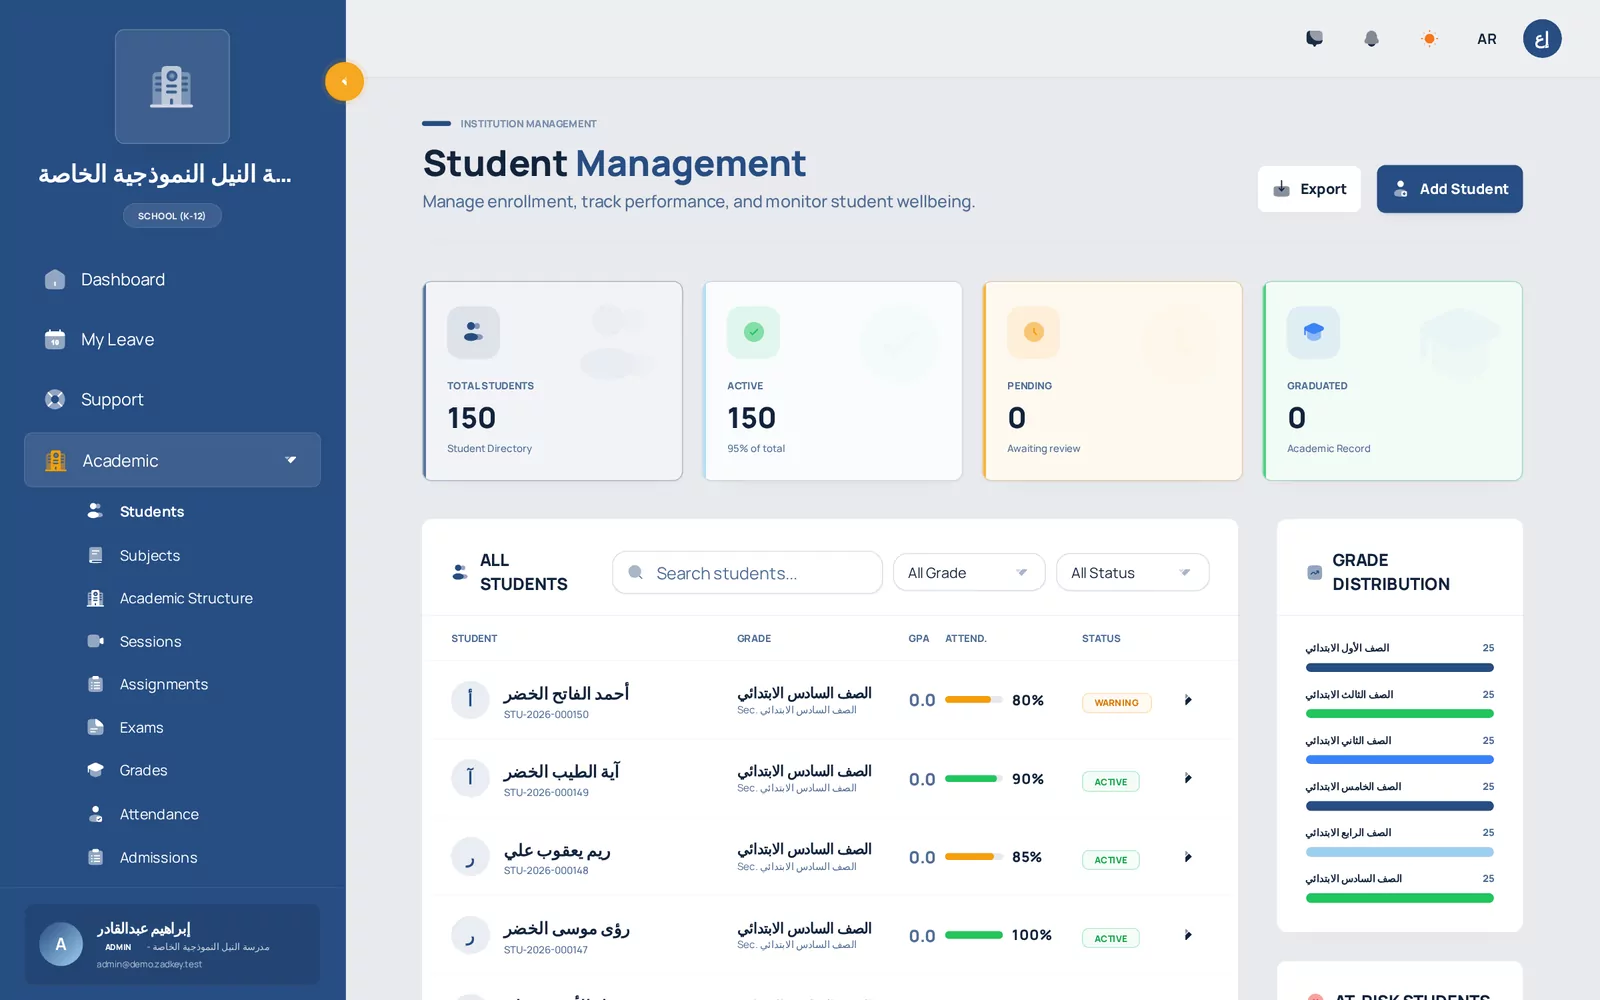The image size is (1600, 1000).
Task: Click the 80% attendance progress bar
Action: coord(973,700)
